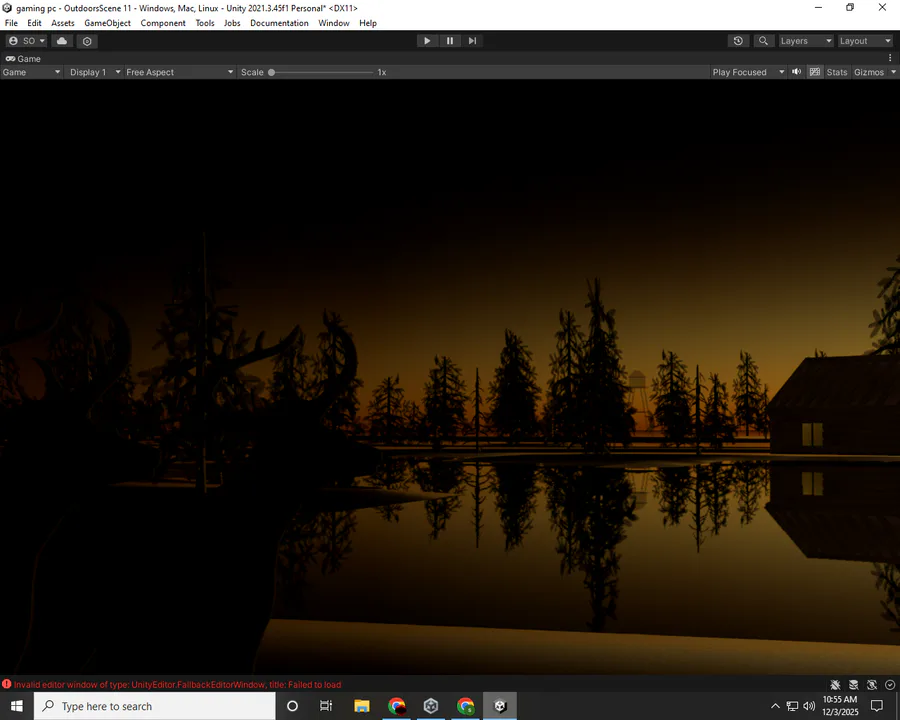Image resolution: width=900 pixels, height=720 pixels.
Task: Open the Unity account SO dropdown
Action: coord(27,41)
